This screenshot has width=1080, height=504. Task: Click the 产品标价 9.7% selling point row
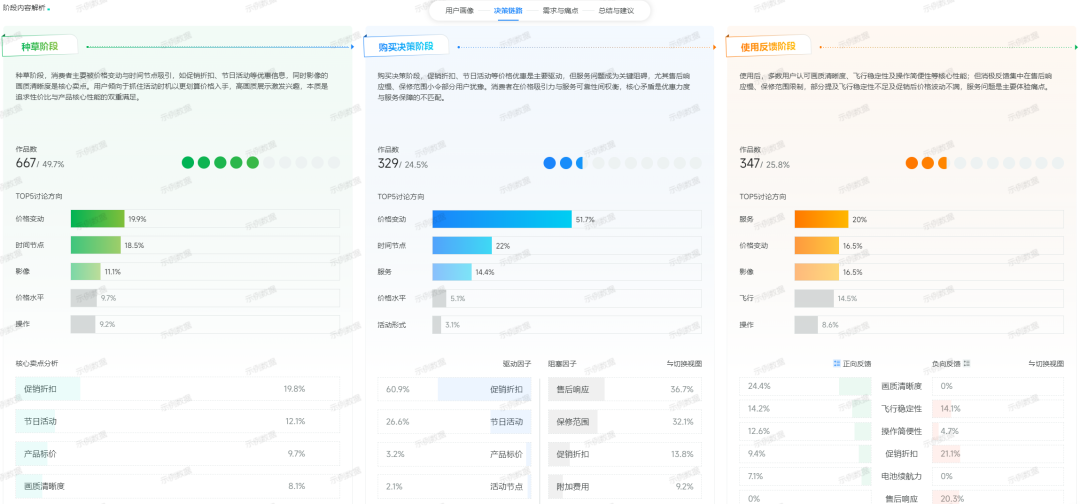coord(178,454)
